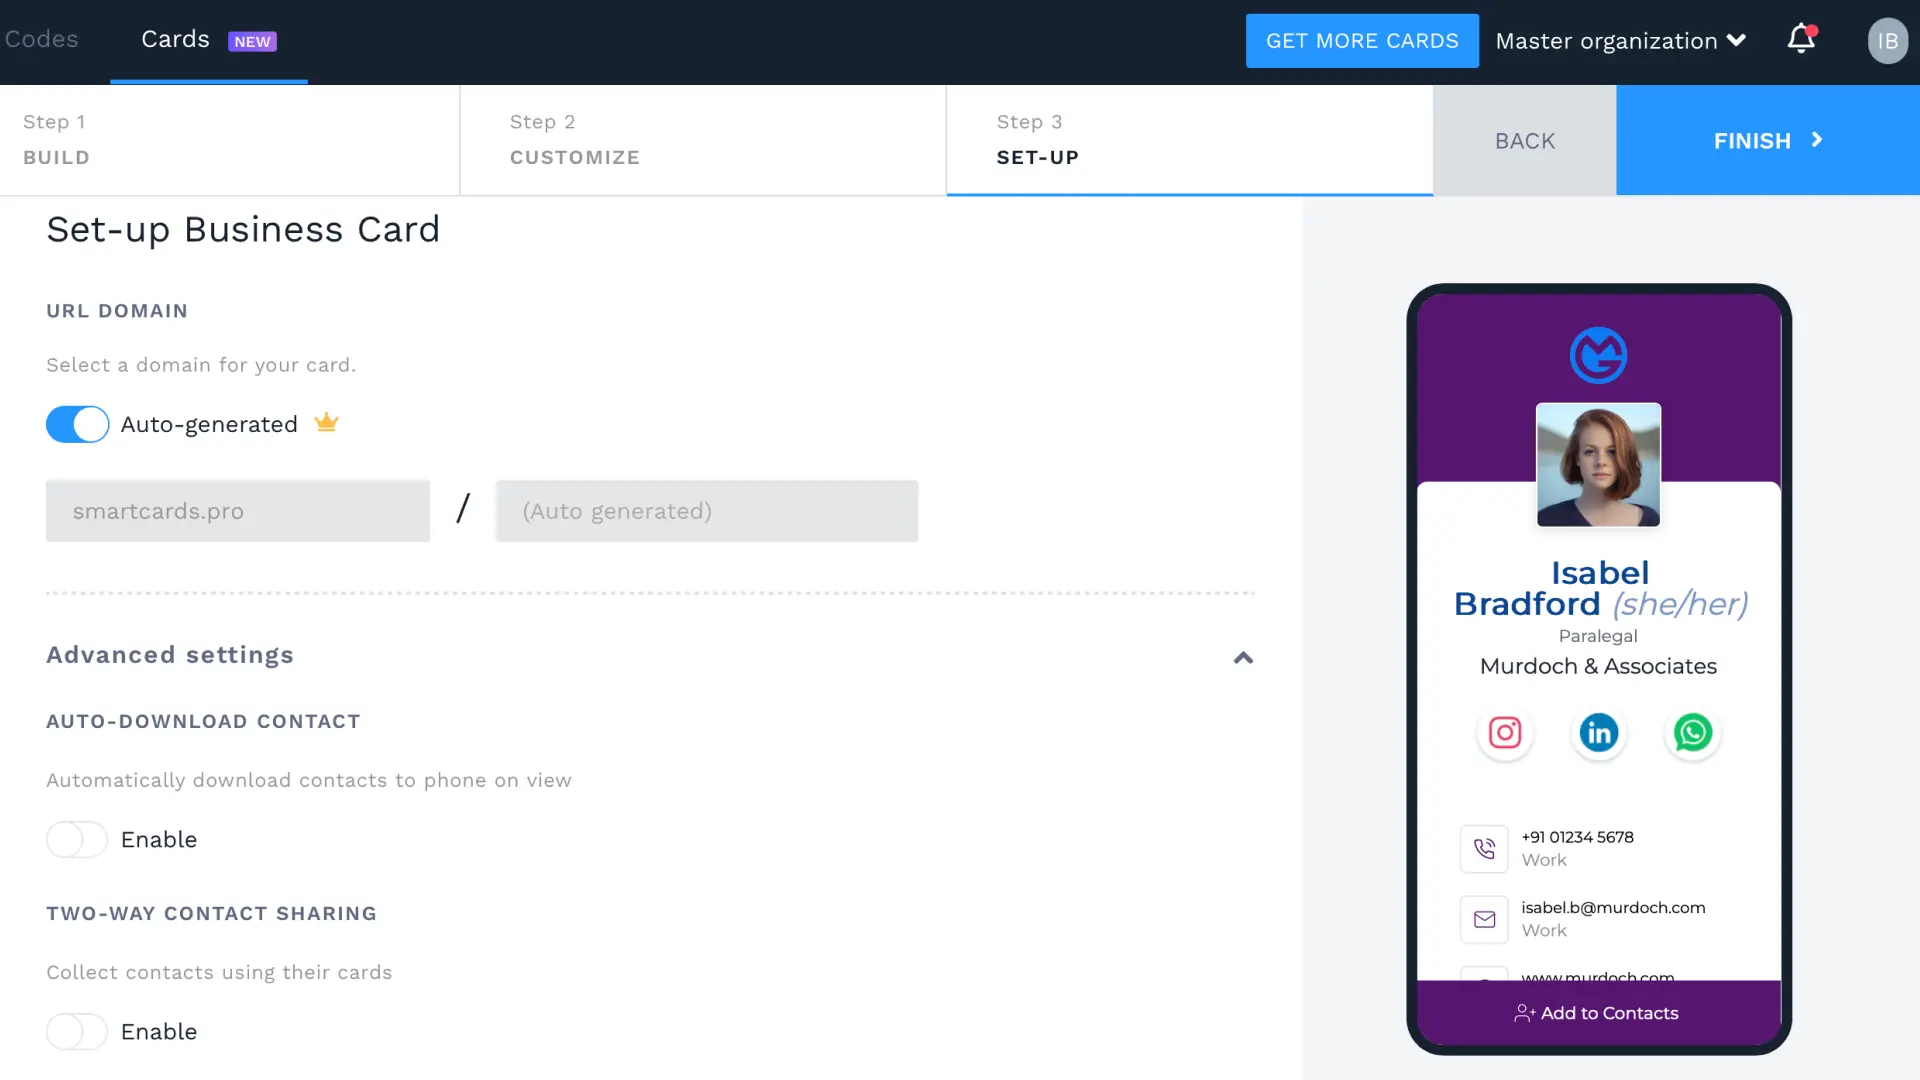Click the phone/call icon on card preview
1920x1080 pixels.
tap(1484, 848)
